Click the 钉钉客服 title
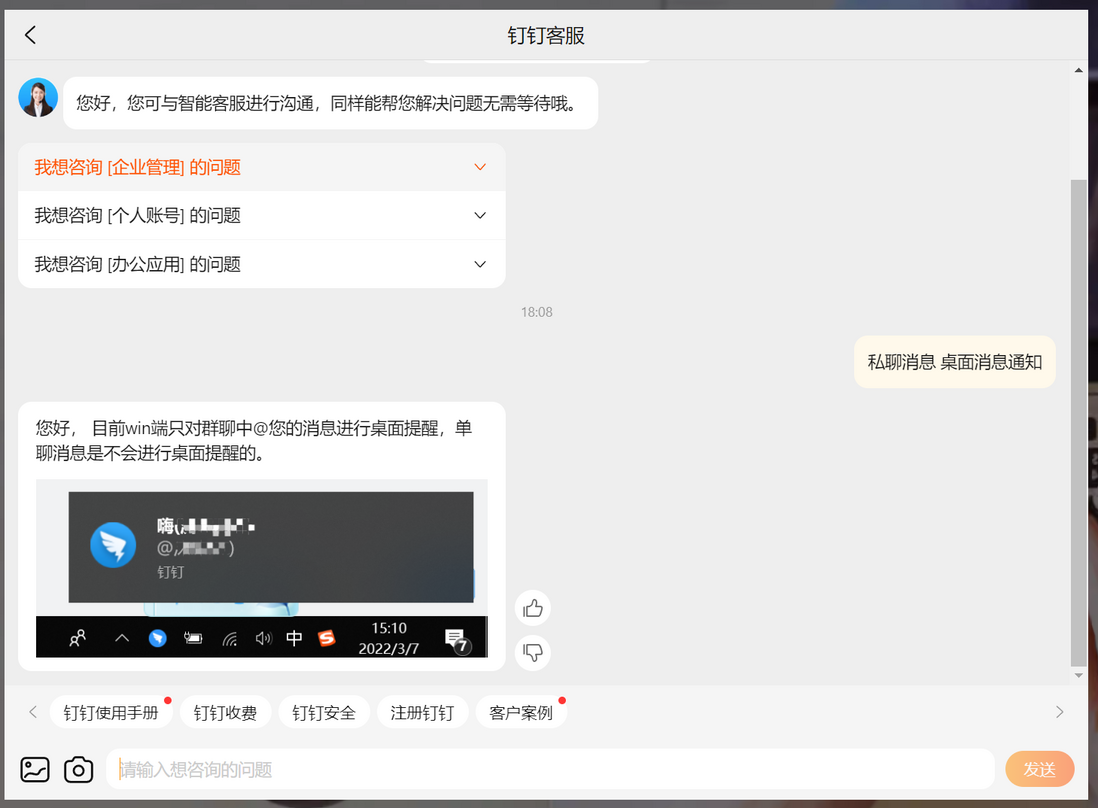This screenshot has height=808, width=1098. click(546, 36)
